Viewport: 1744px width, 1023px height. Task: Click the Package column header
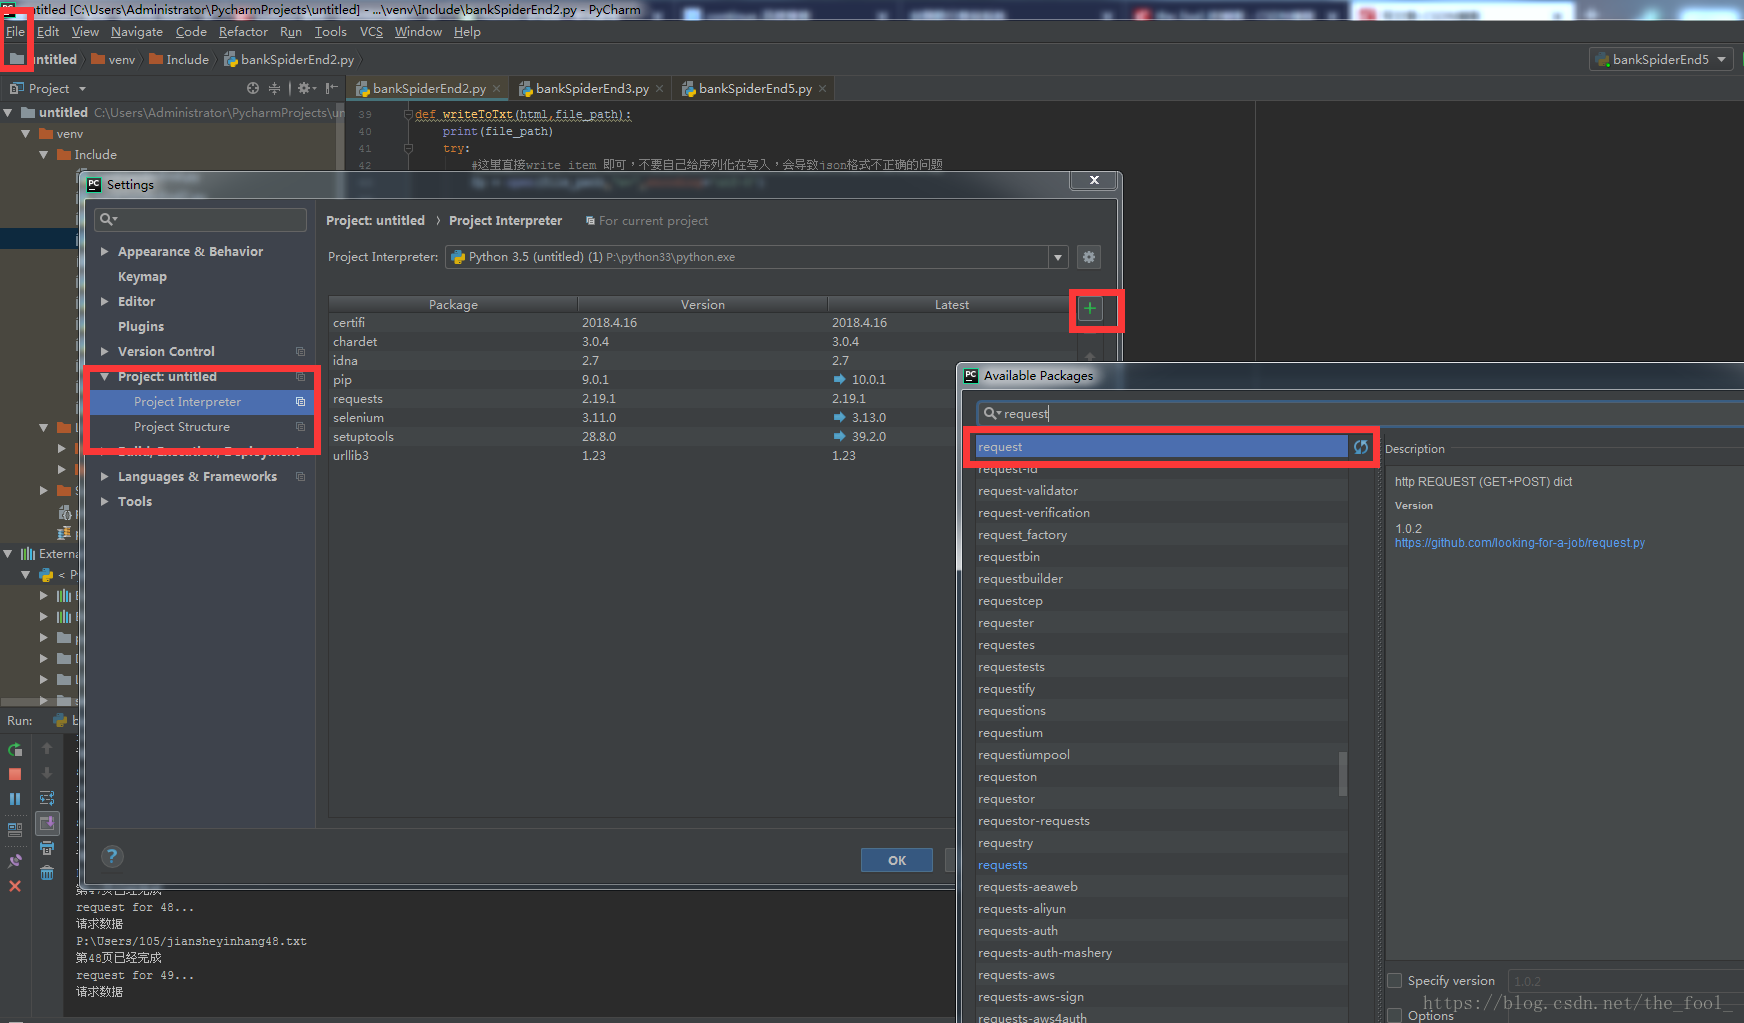coord(453,305)
